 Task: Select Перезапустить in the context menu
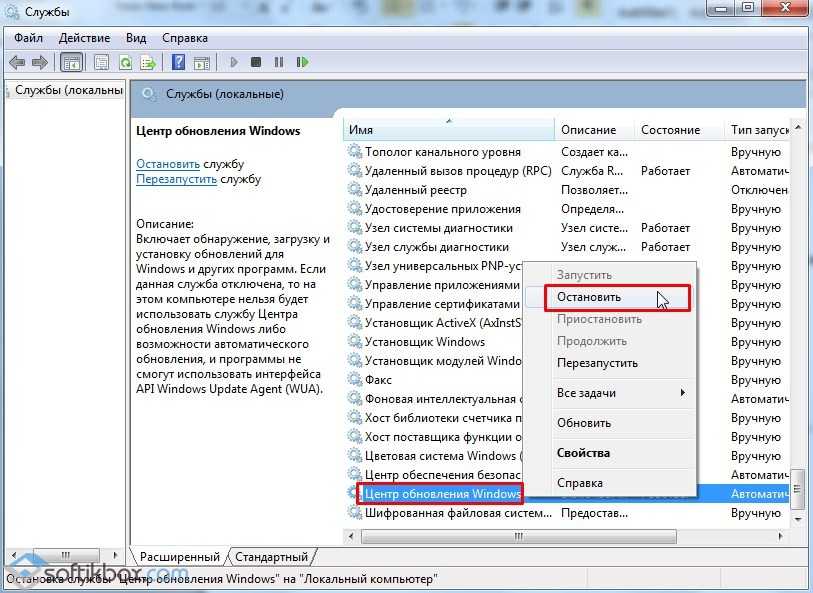tap(597, 363)
